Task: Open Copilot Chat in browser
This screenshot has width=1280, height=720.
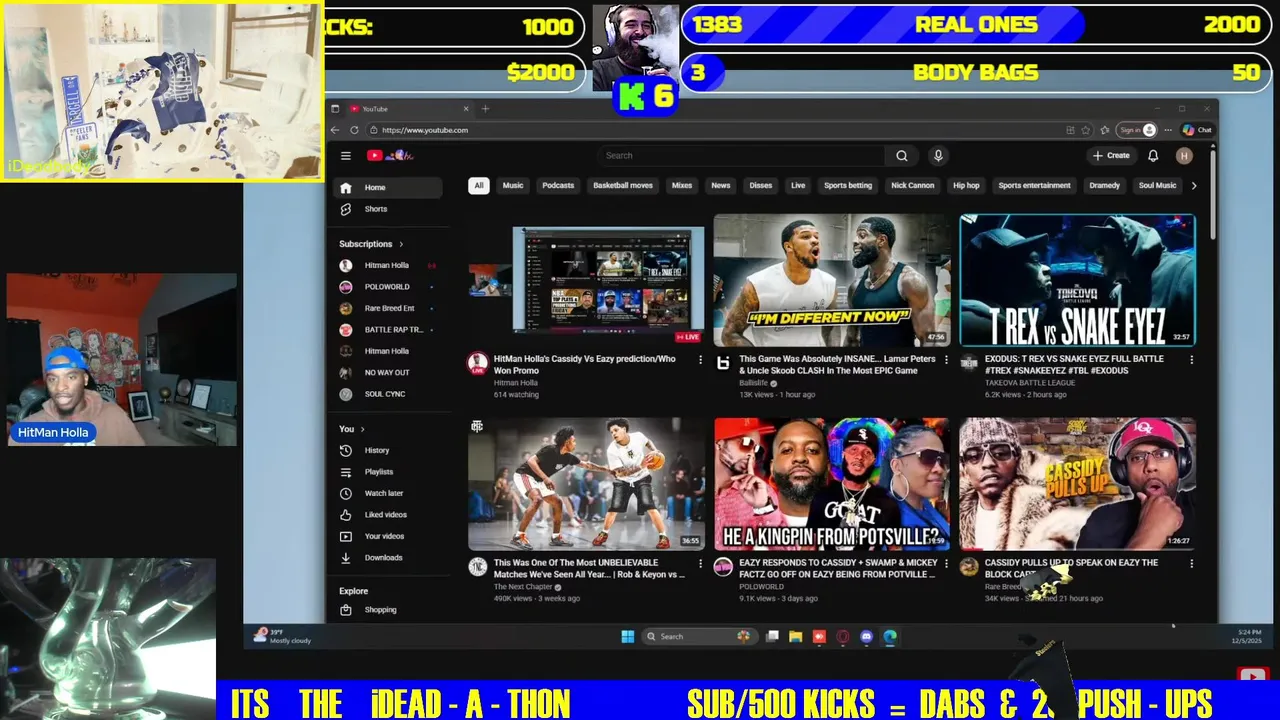Action: [x=1196, y=130]
